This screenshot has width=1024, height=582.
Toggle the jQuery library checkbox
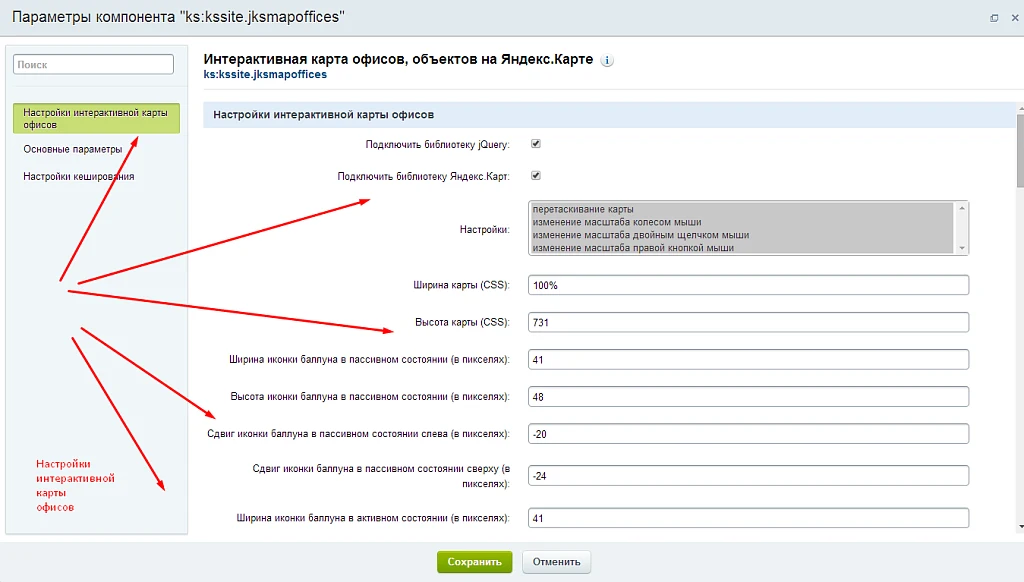536,144
